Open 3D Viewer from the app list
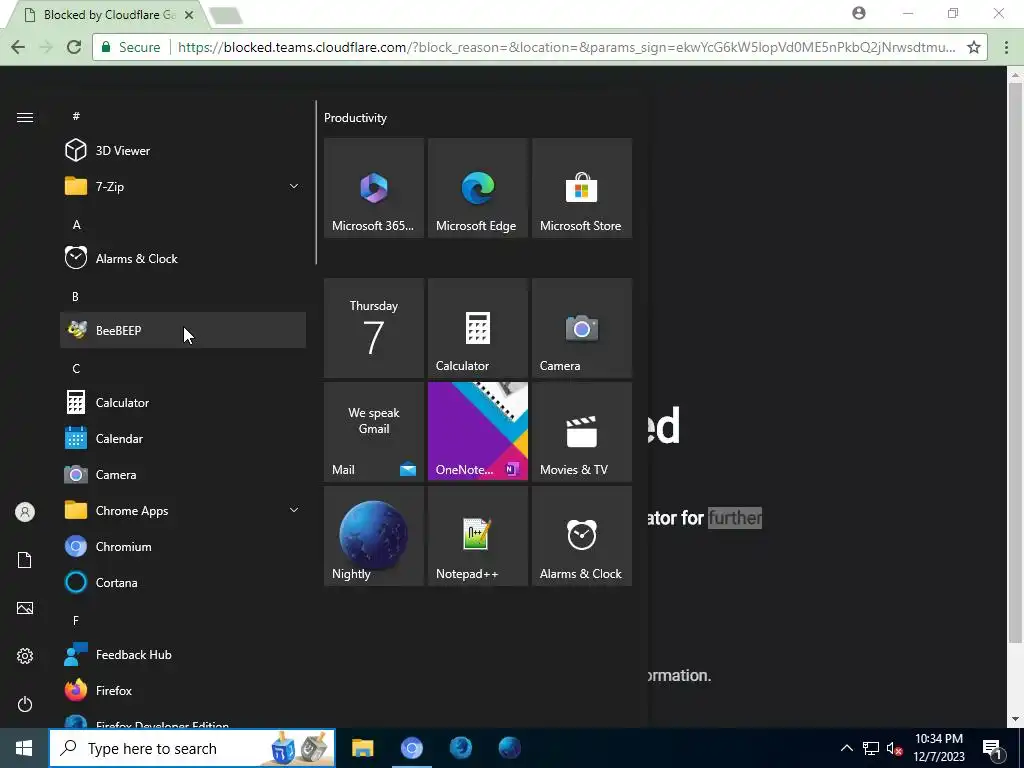This screenshot has height=768, width=1024. [183, 150]
